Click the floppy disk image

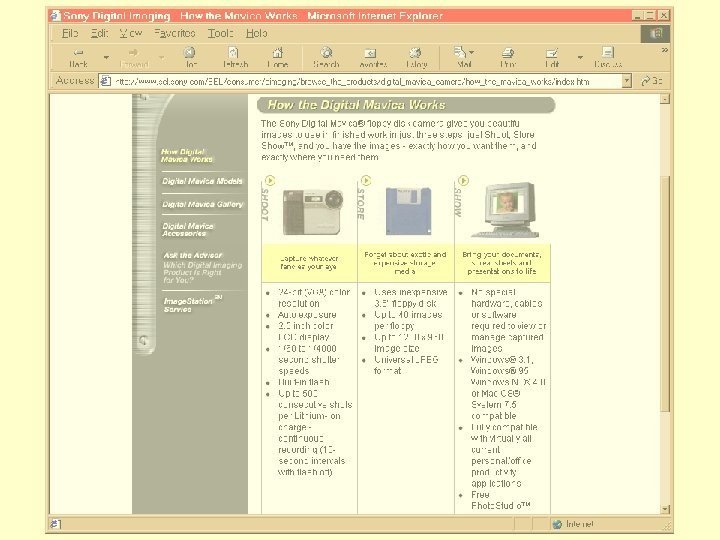tap(408, 211)
